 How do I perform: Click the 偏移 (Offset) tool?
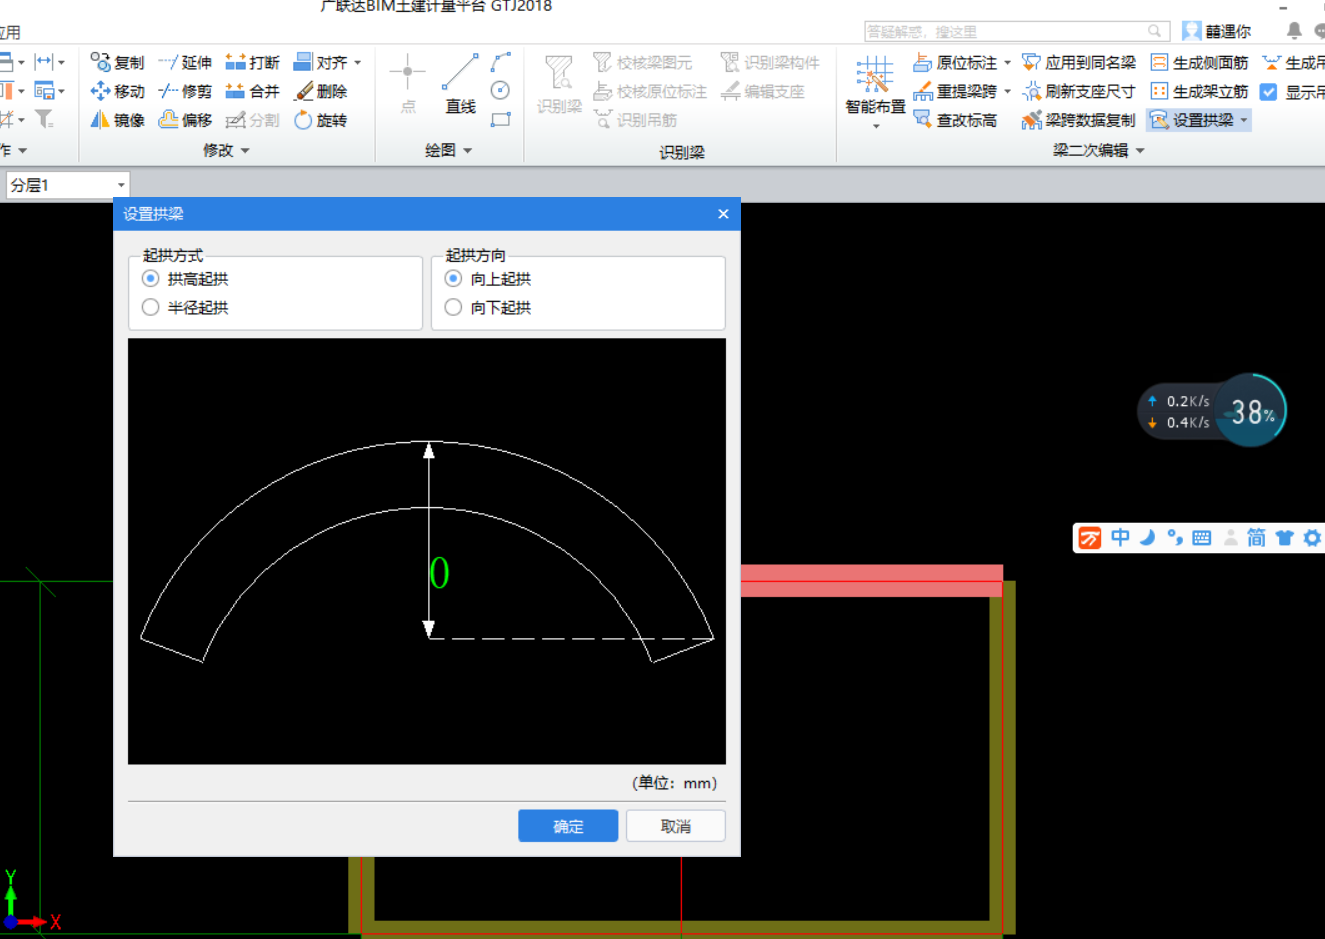click(x=185, y=120)
